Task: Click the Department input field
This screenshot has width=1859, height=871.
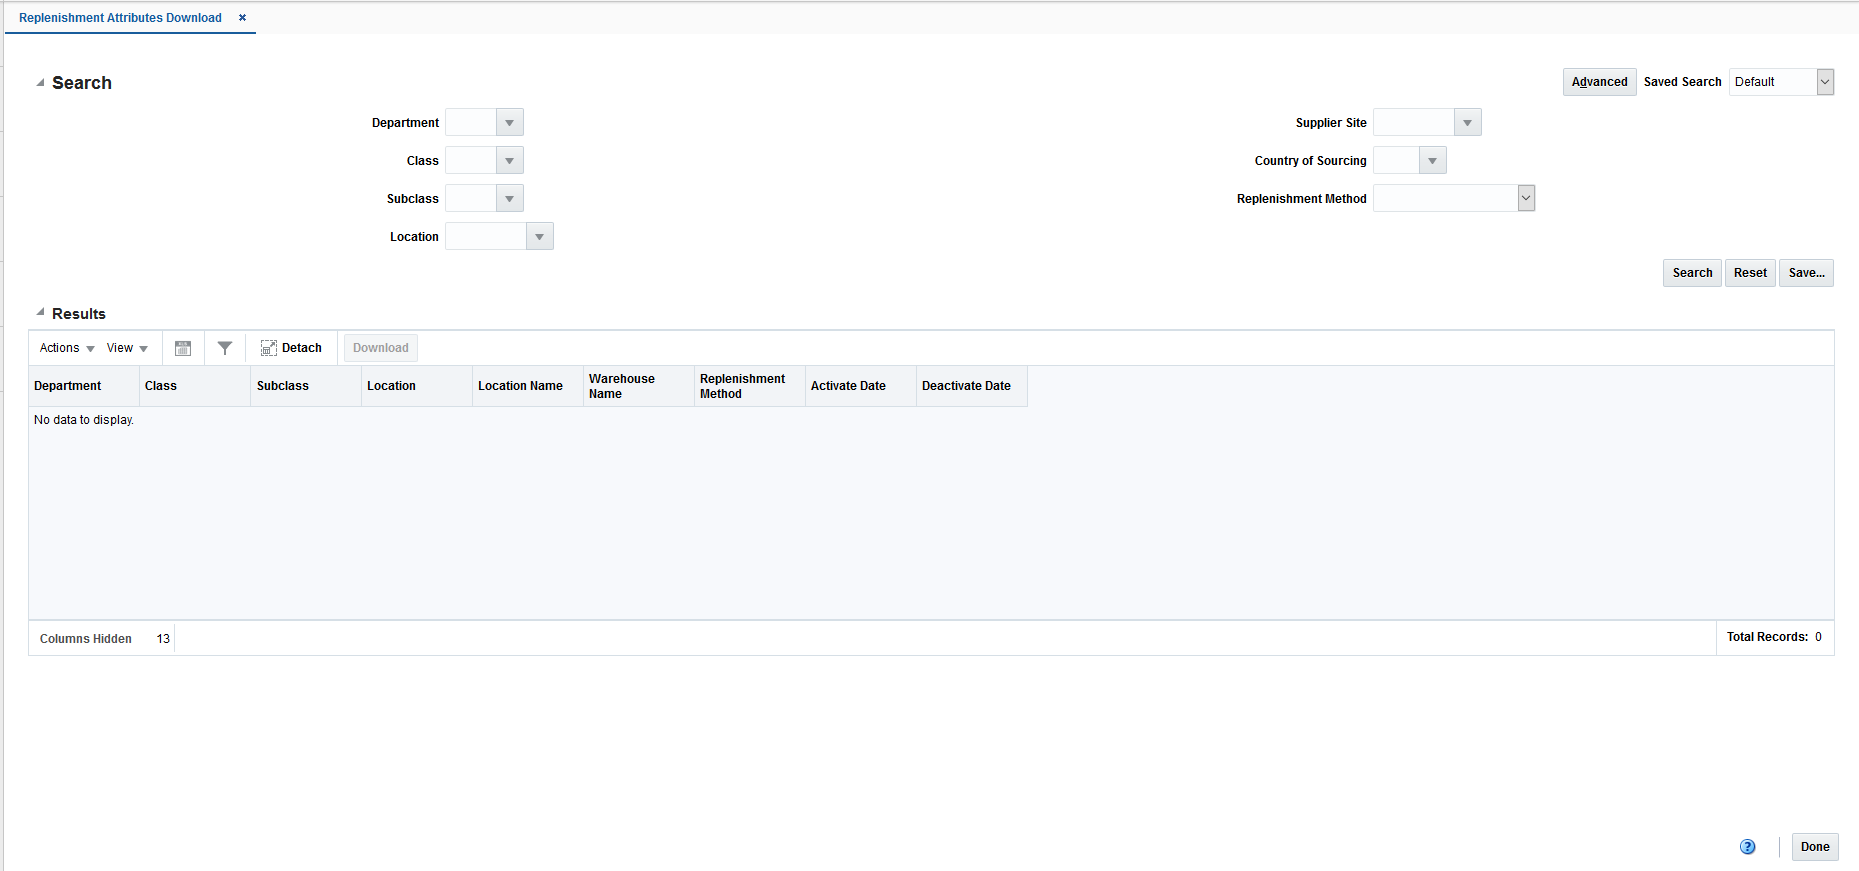Action: pos(471,123)
